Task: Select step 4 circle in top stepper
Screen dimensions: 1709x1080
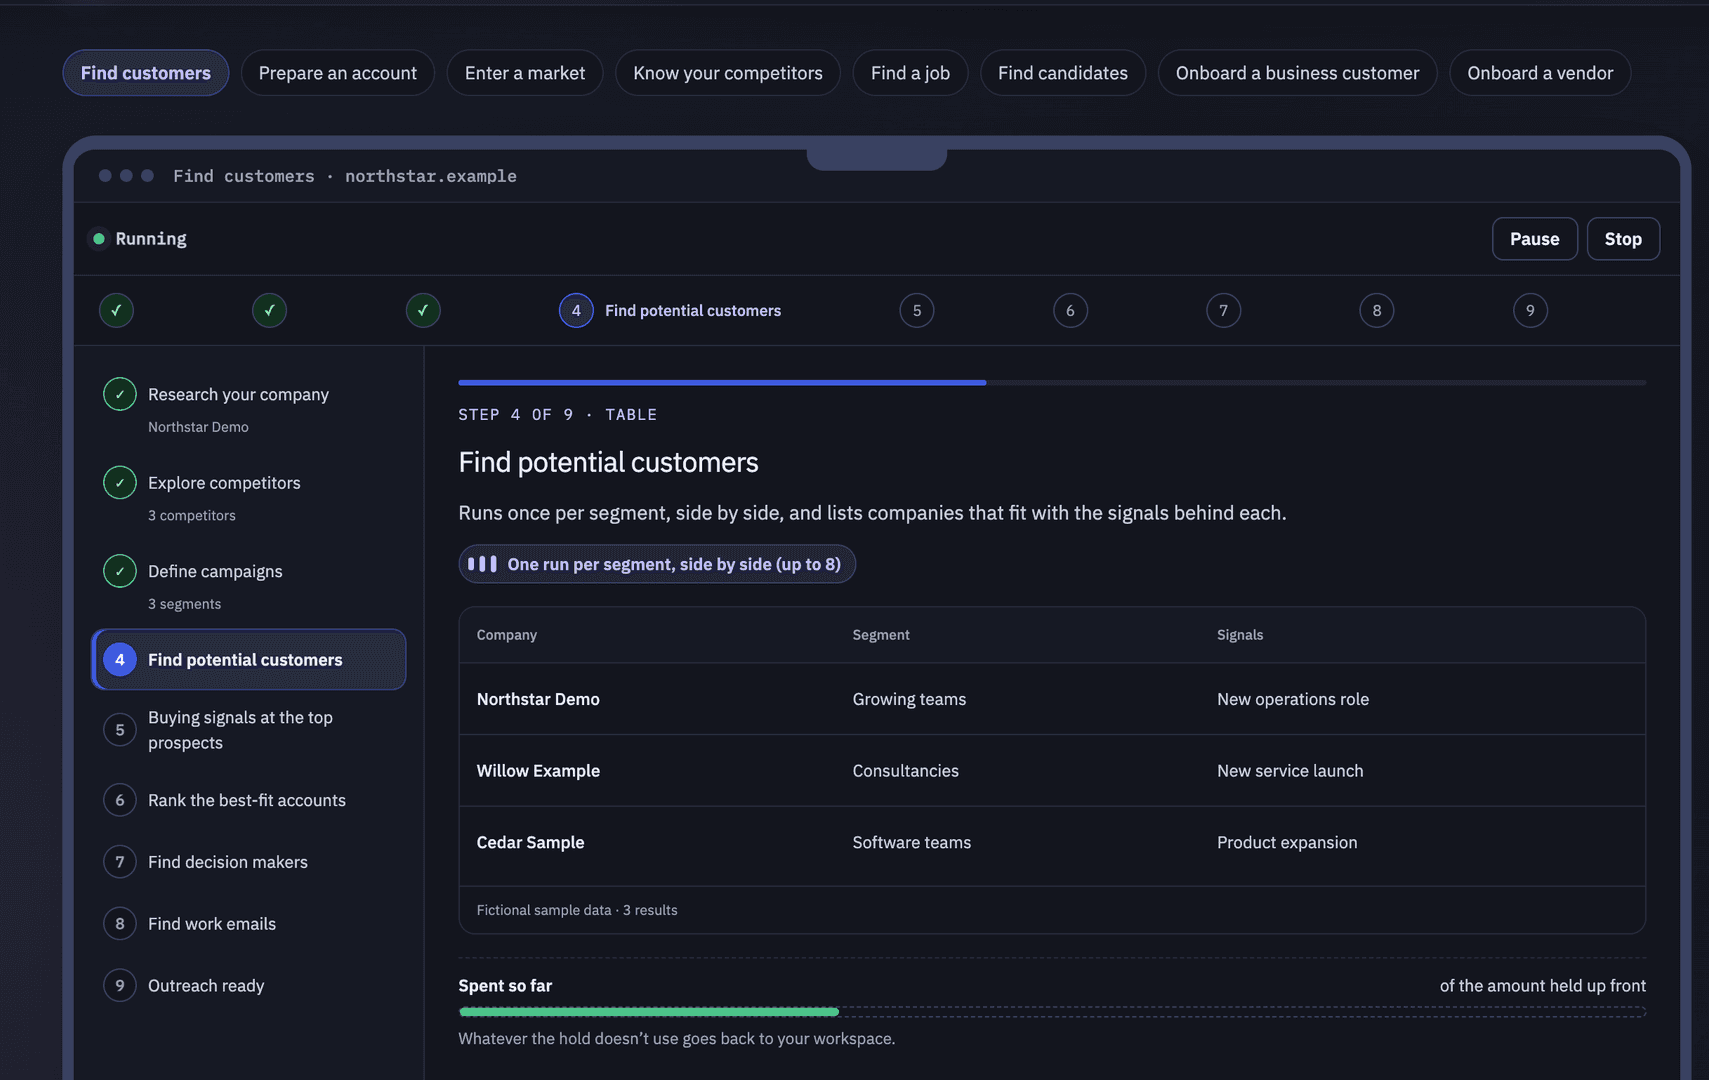Action: [x=576, y=310]
